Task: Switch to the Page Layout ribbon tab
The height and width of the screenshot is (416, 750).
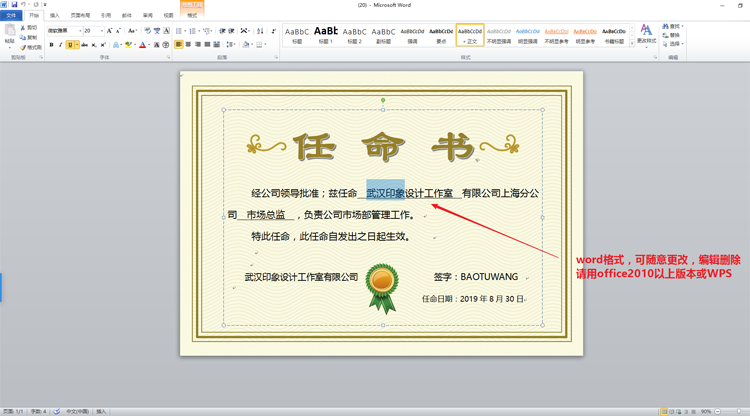Action: 80,16
